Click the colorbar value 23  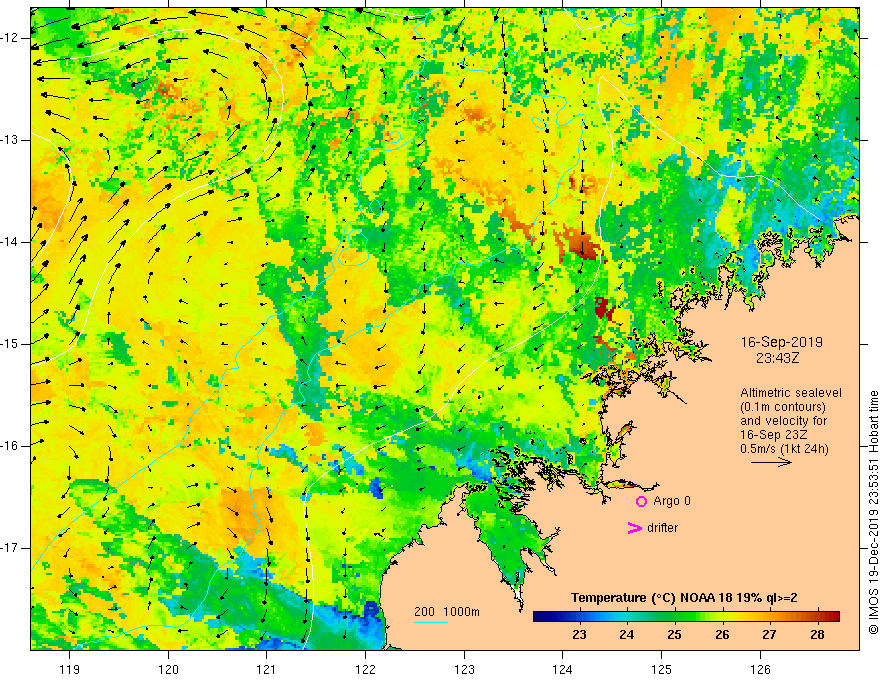tap(579, 635)
